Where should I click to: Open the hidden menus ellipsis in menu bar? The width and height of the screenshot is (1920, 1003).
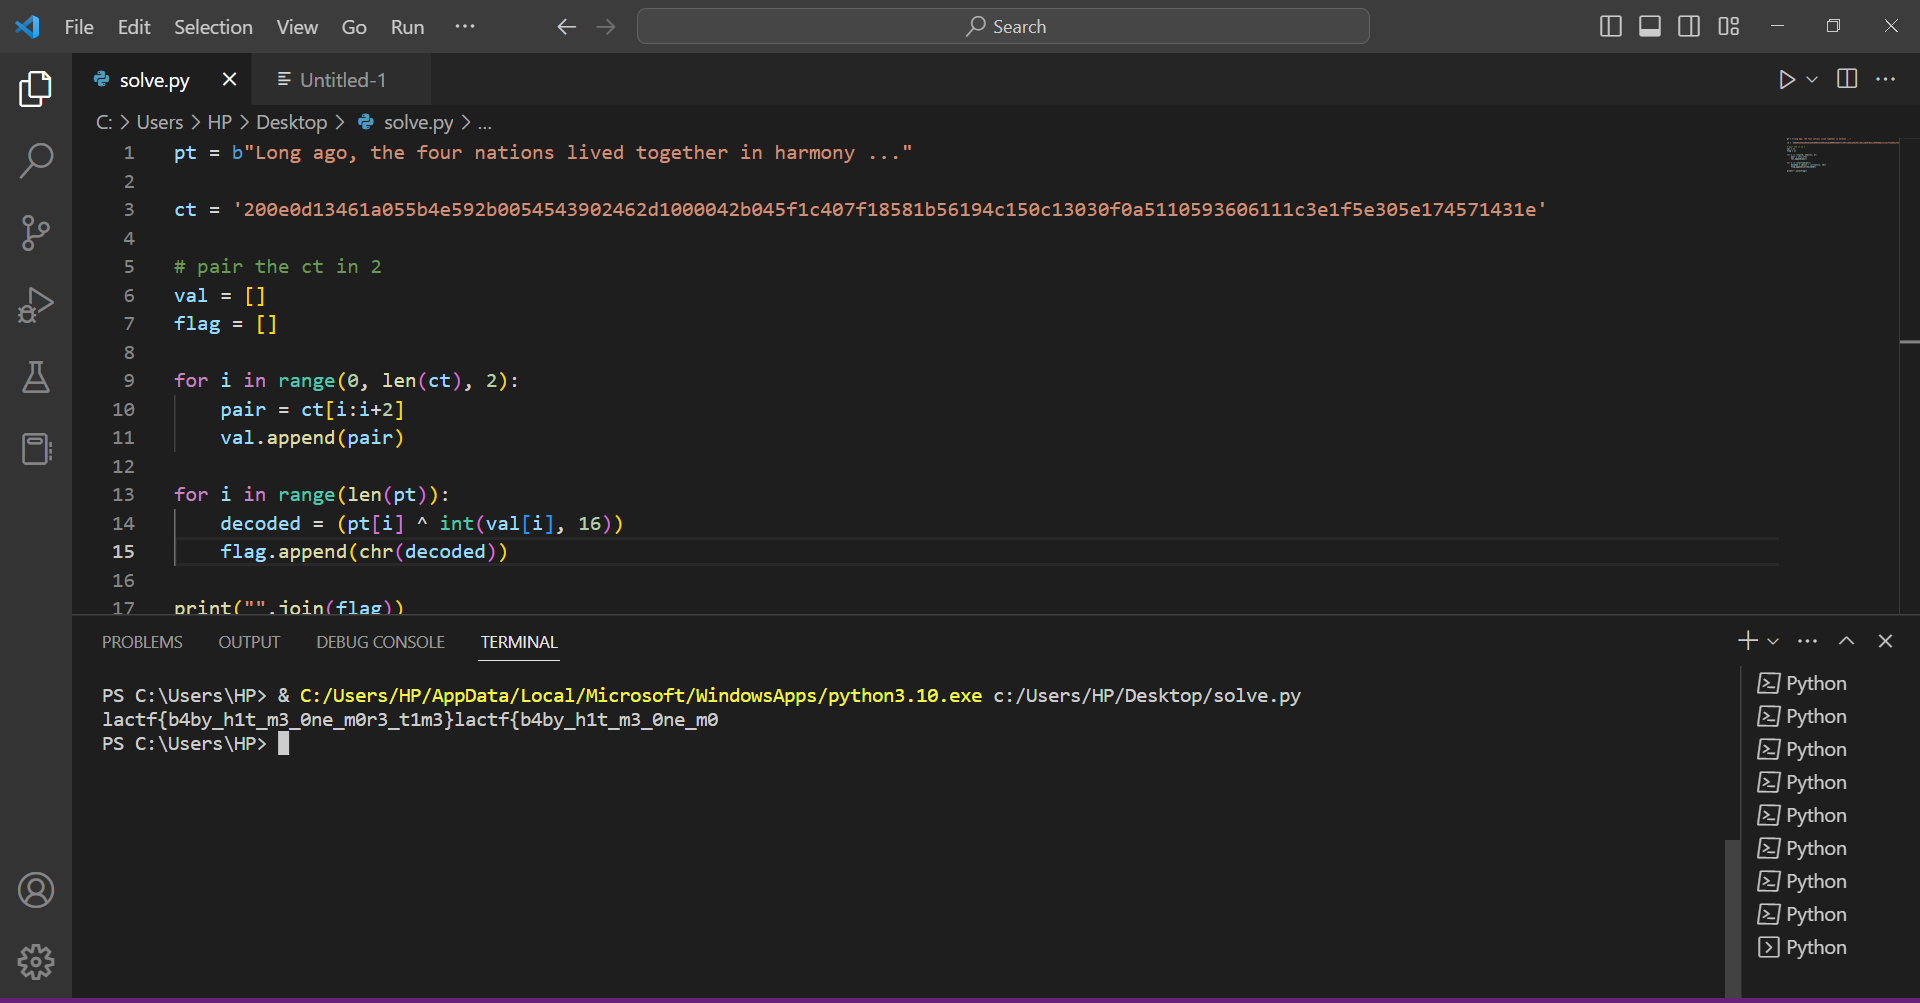pos(465,26)
